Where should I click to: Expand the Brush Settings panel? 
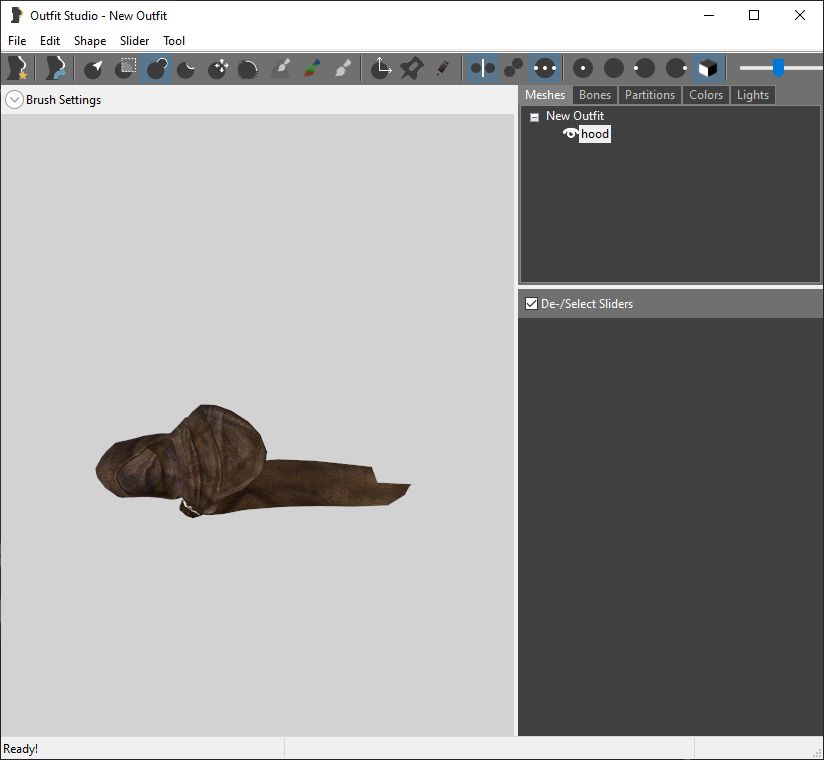(x=14, y=99)
